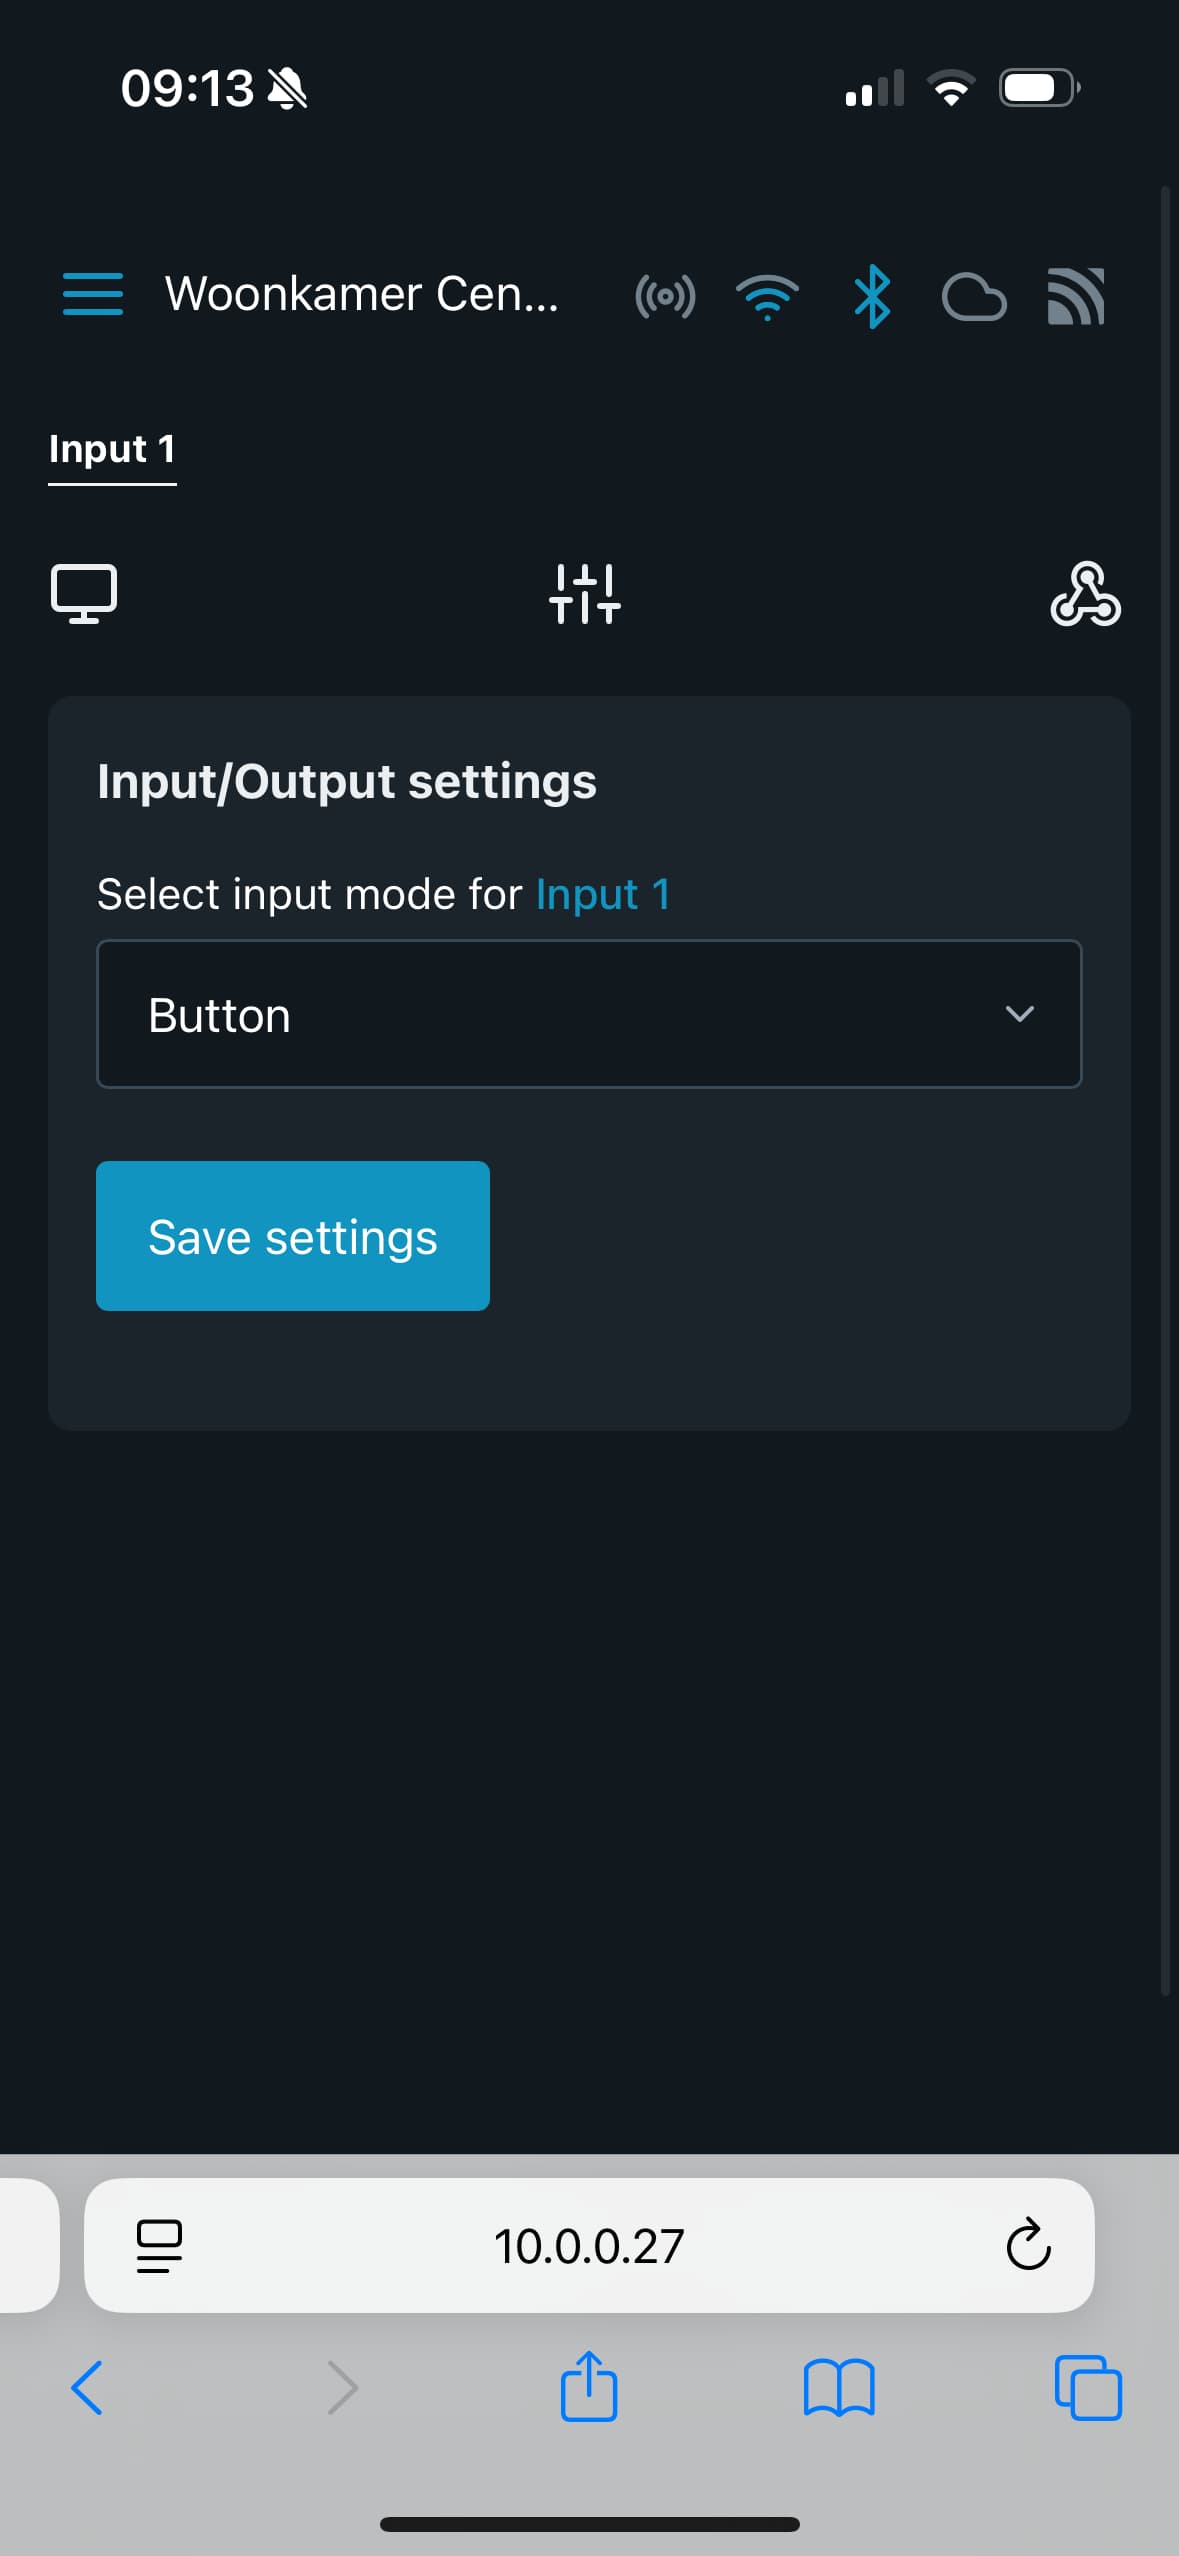Expand the Button input mode dropdown
This screenshot has width=1179, height=2556.
point(588,1014)
